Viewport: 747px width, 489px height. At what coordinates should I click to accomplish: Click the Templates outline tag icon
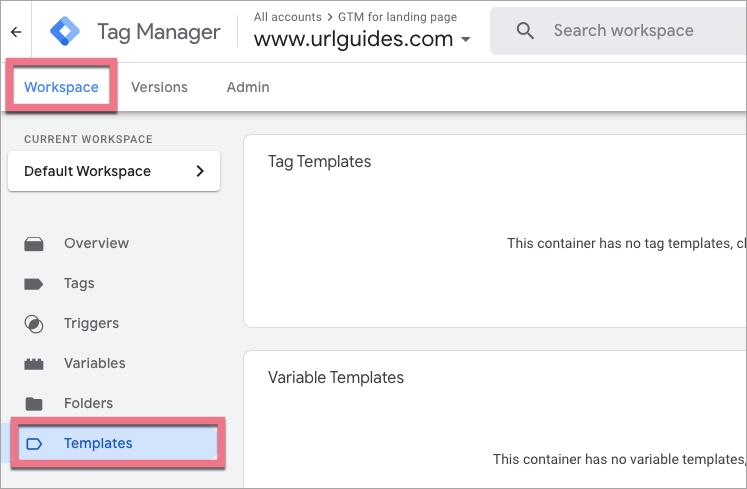click(x=34, y=444)
